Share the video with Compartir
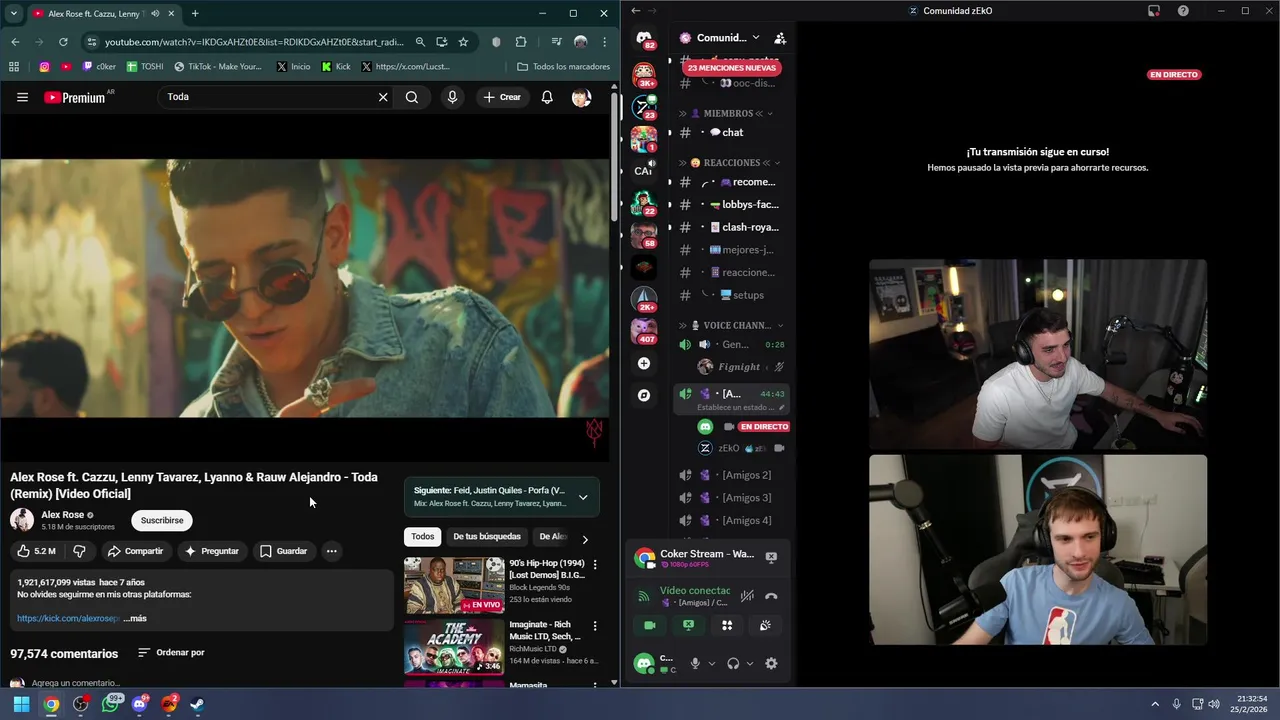 [x=135, y=551]
